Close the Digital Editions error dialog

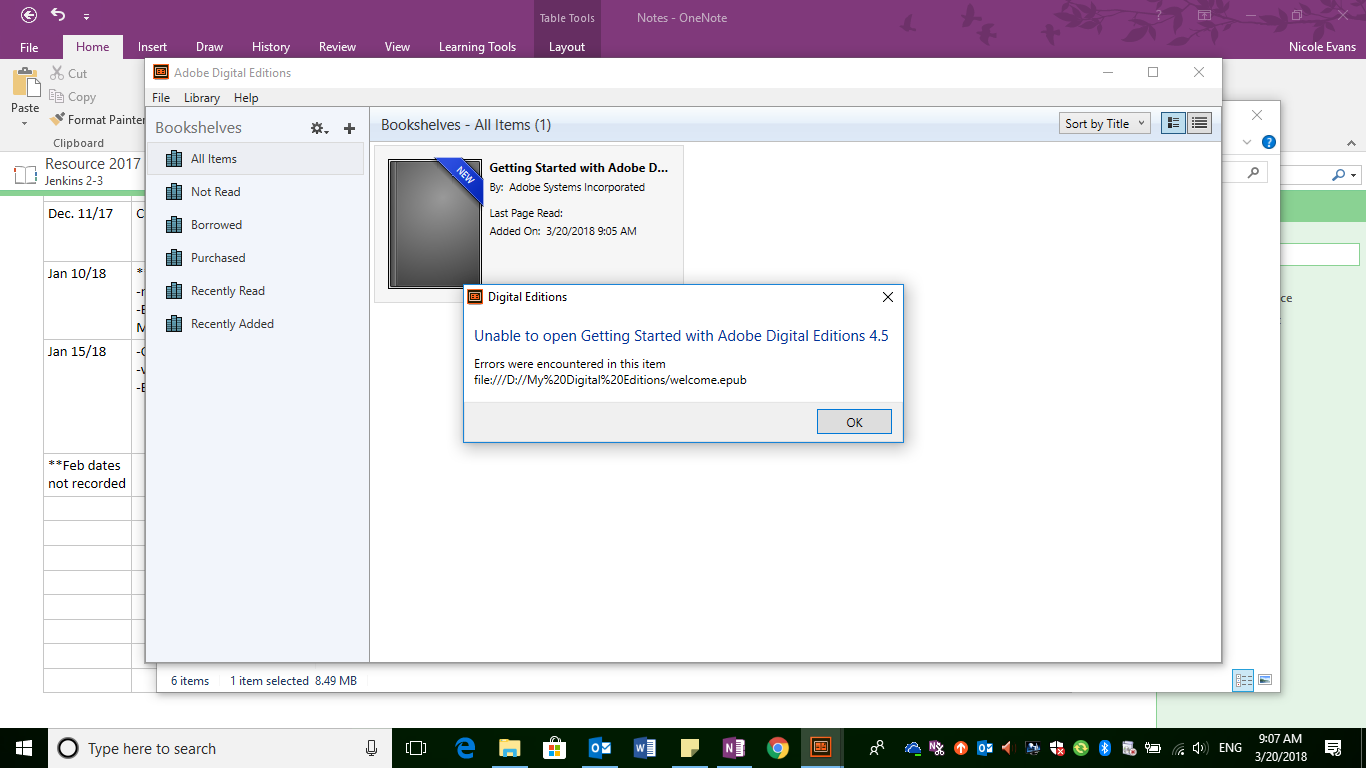[x=887, y=297]
